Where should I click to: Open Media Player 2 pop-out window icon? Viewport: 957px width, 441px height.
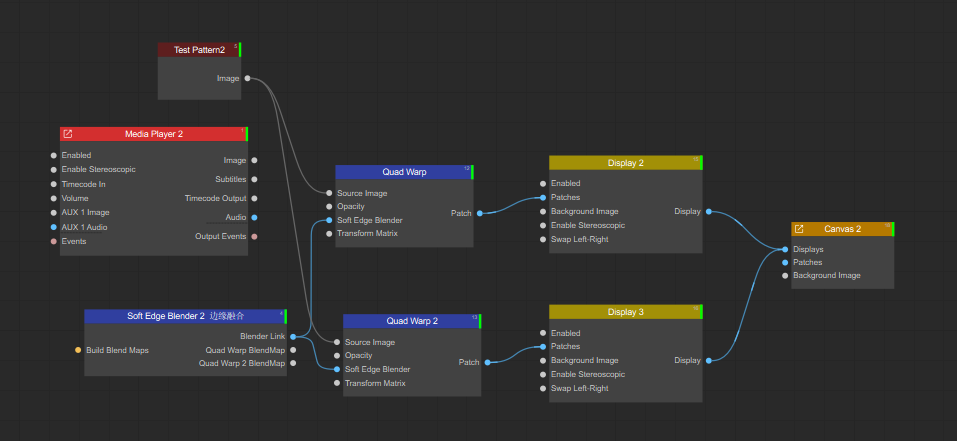68,134
